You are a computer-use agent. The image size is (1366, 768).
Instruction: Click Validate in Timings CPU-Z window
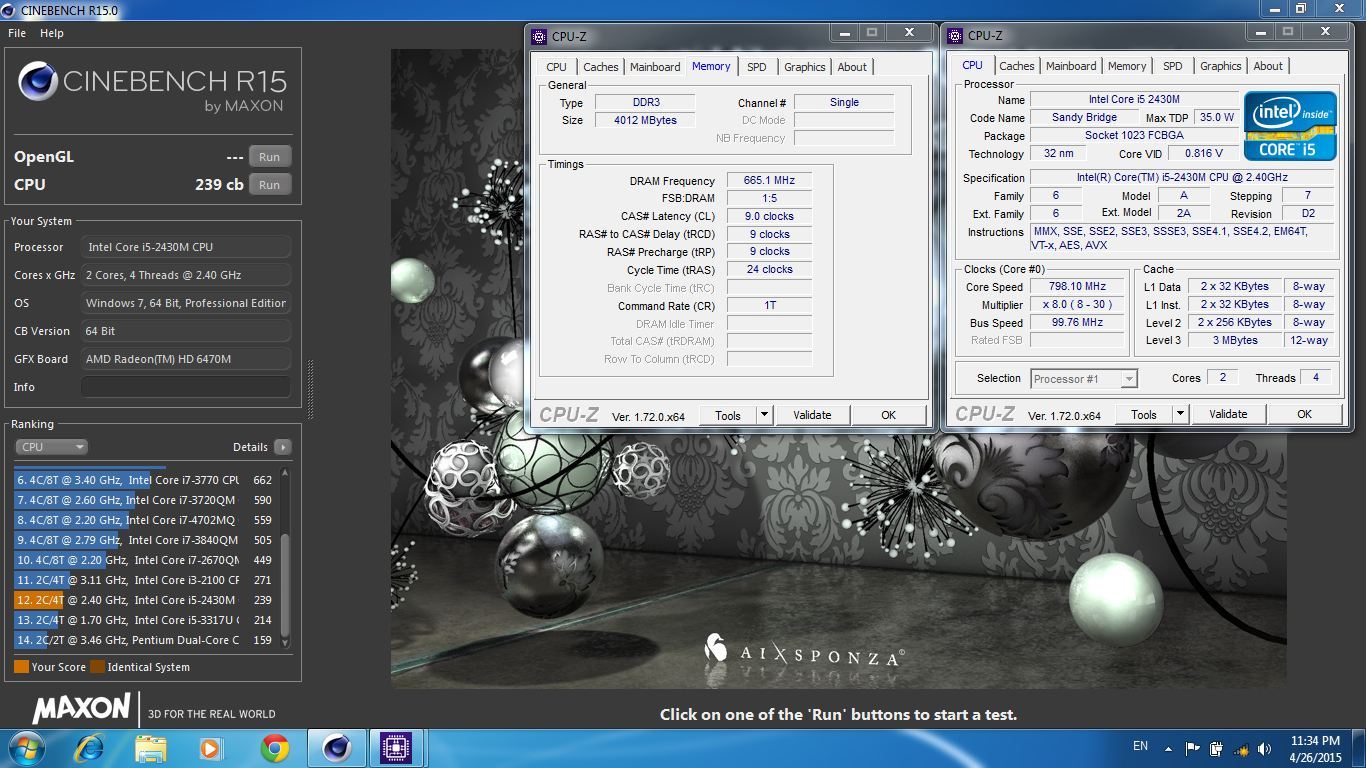[x=812, y=415]
